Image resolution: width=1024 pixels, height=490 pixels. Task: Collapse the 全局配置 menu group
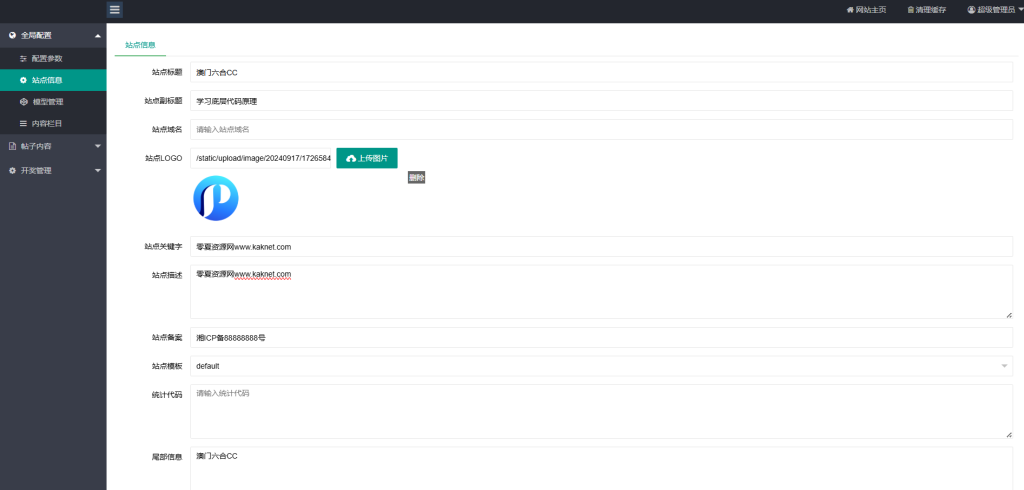[98, 35]
